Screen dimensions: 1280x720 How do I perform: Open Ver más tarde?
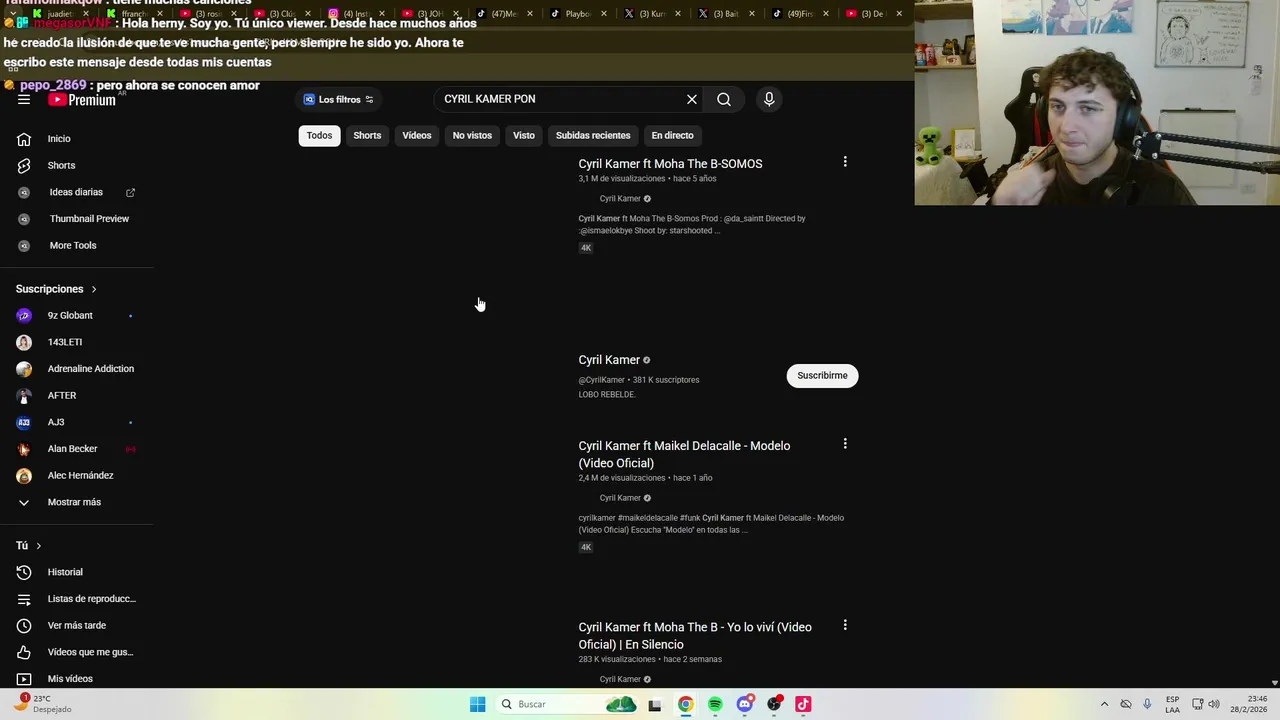[x=76, y=625]
